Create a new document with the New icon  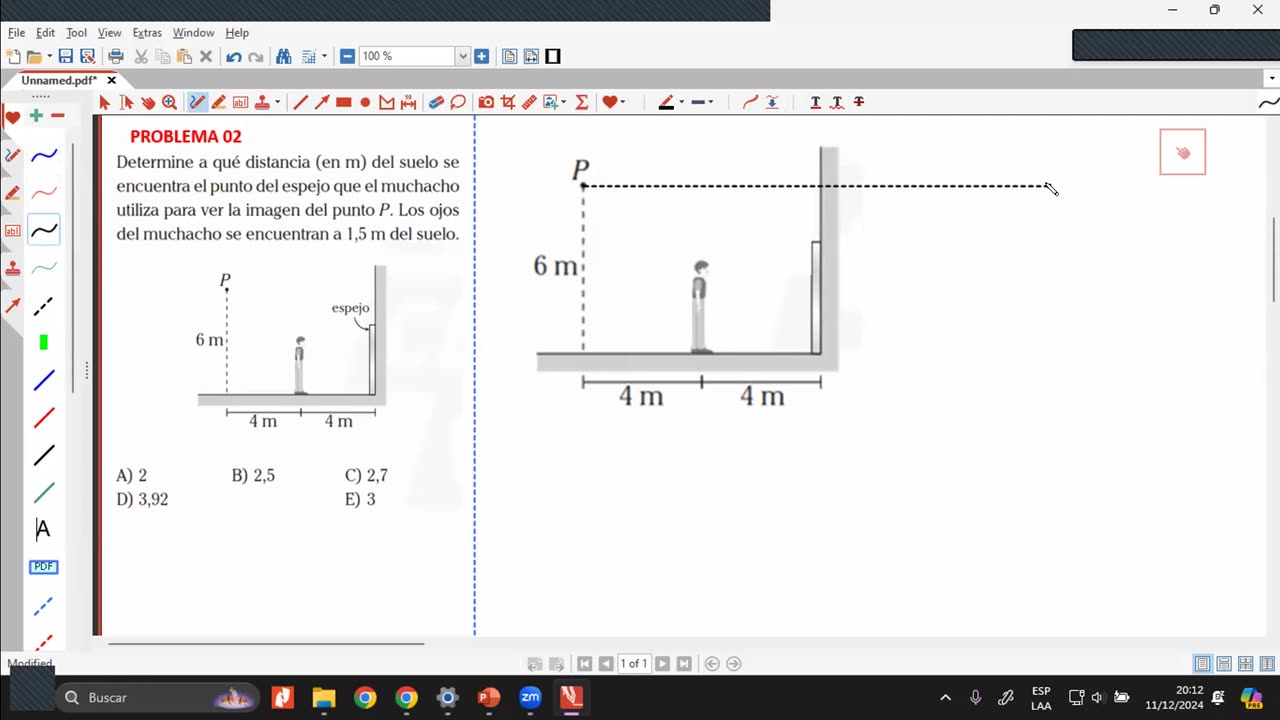coord(13,57)
